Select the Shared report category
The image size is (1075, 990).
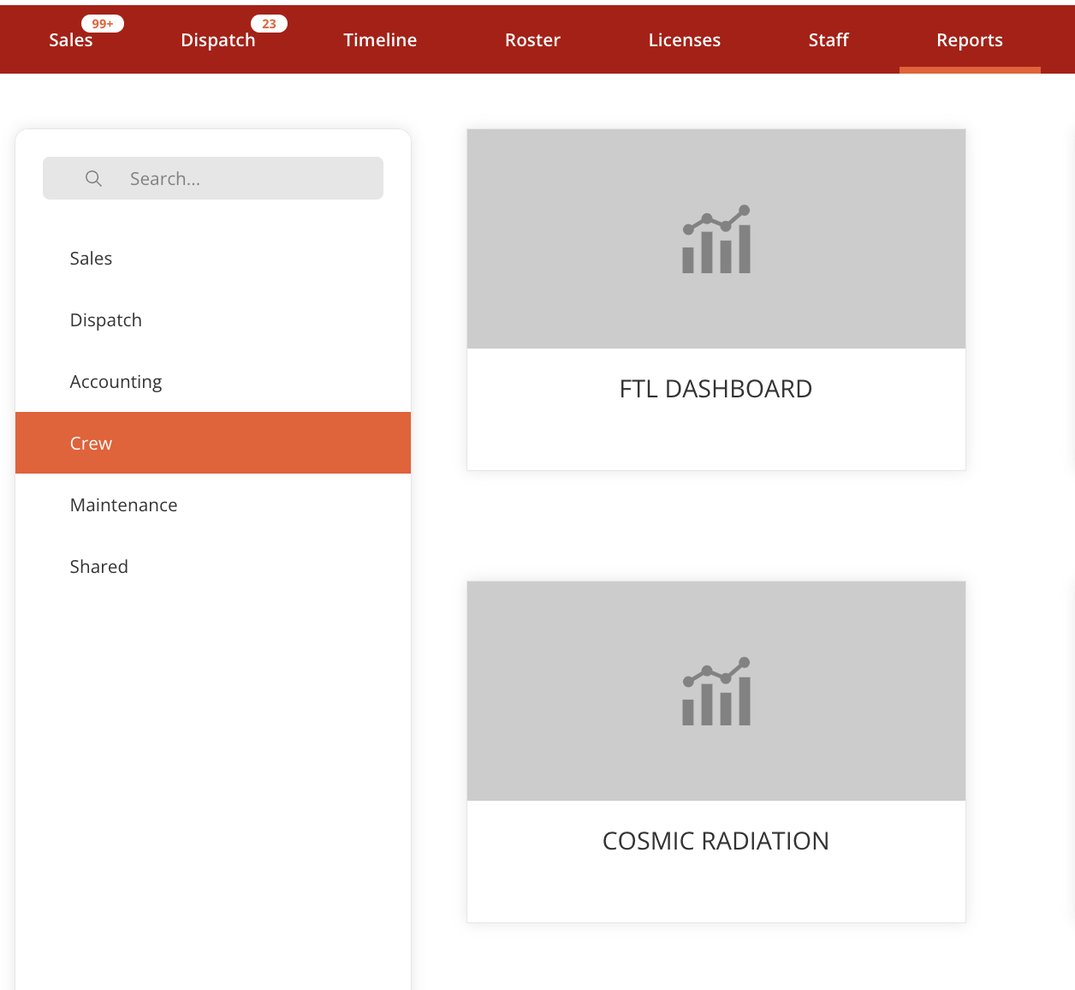click(99, 567)
